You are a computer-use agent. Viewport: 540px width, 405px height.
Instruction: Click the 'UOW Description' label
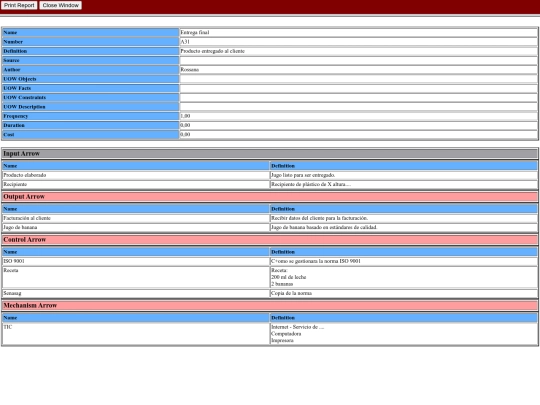[24, 107]
